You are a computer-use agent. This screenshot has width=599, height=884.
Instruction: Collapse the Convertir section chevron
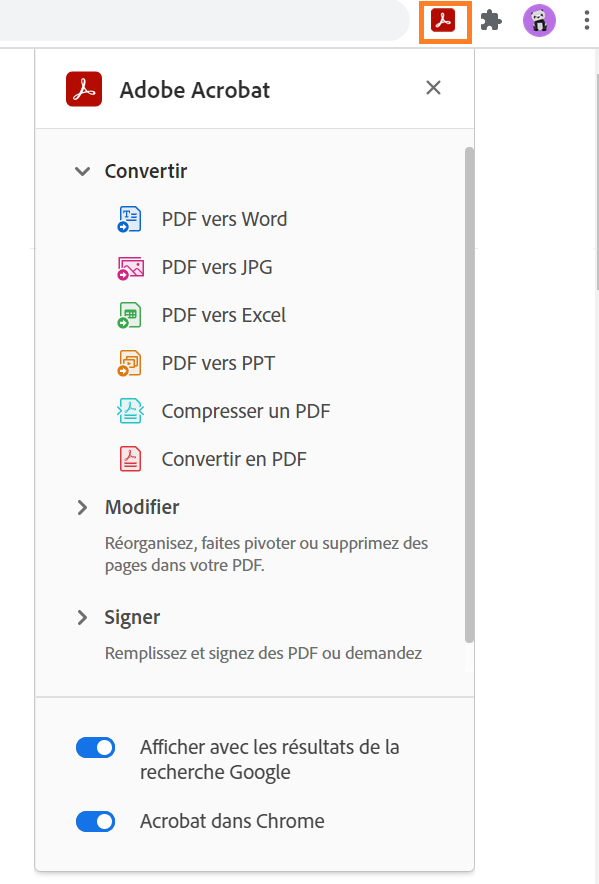[x=83, y=171]
